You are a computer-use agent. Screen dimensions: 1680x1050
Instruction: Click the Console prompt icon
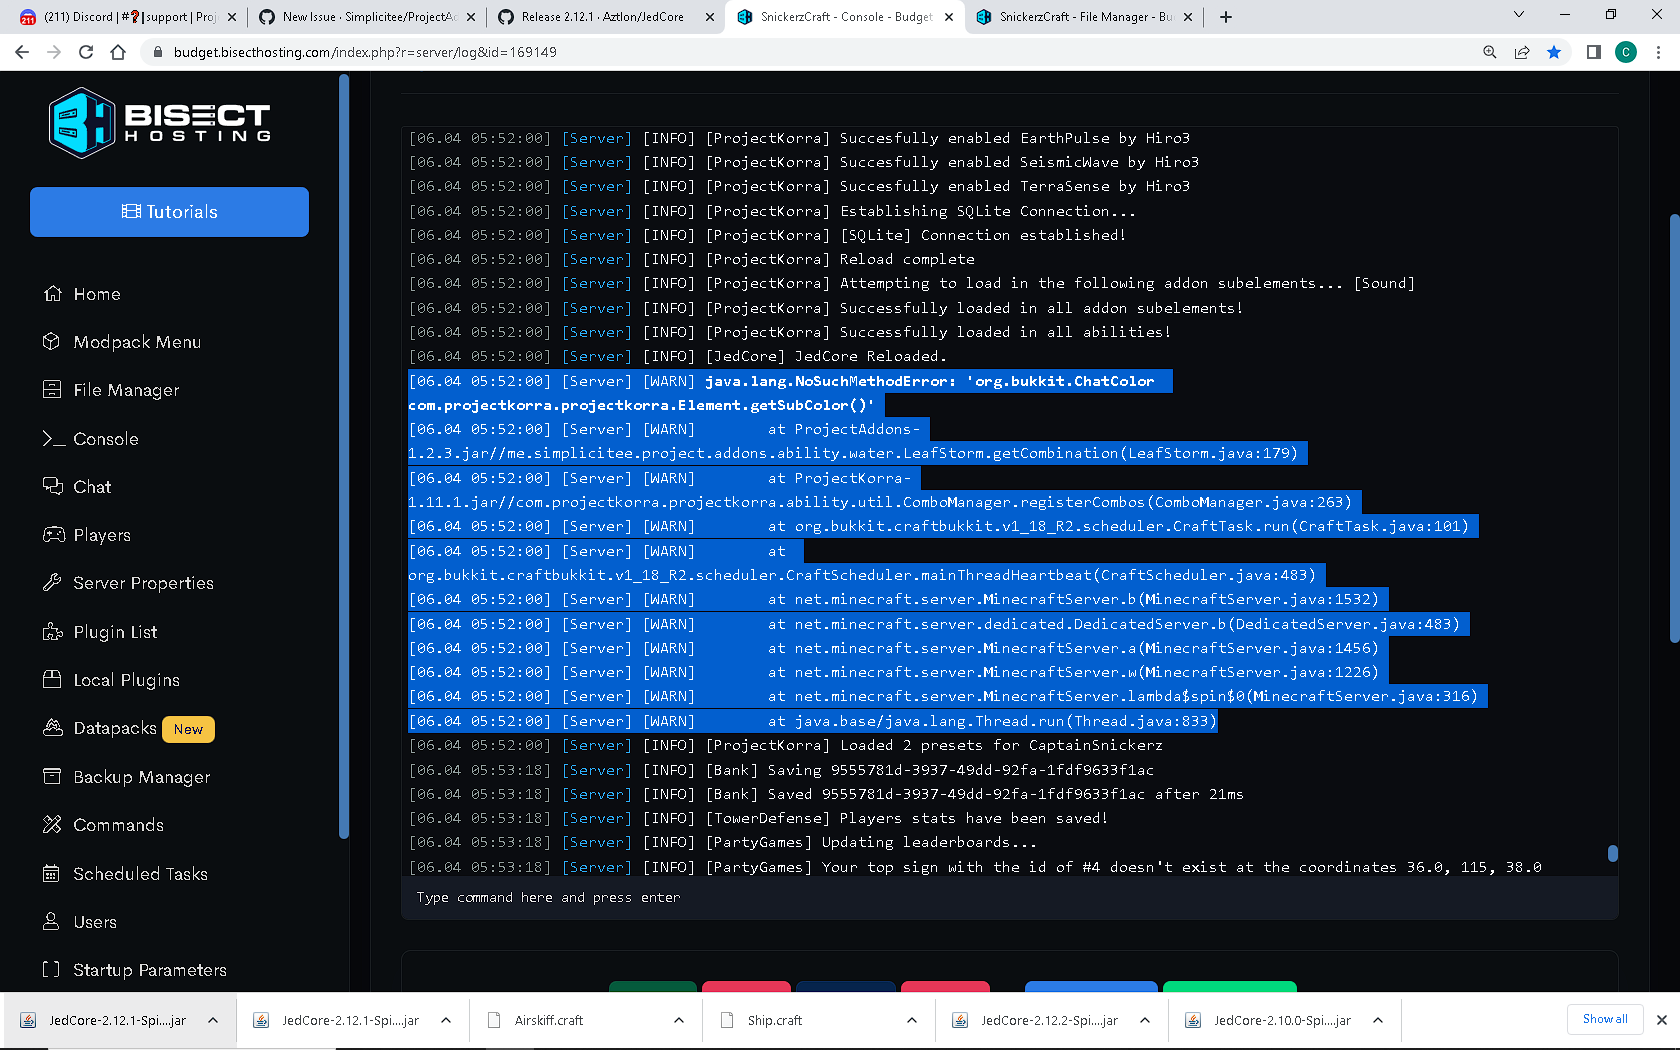pos(53,438)
